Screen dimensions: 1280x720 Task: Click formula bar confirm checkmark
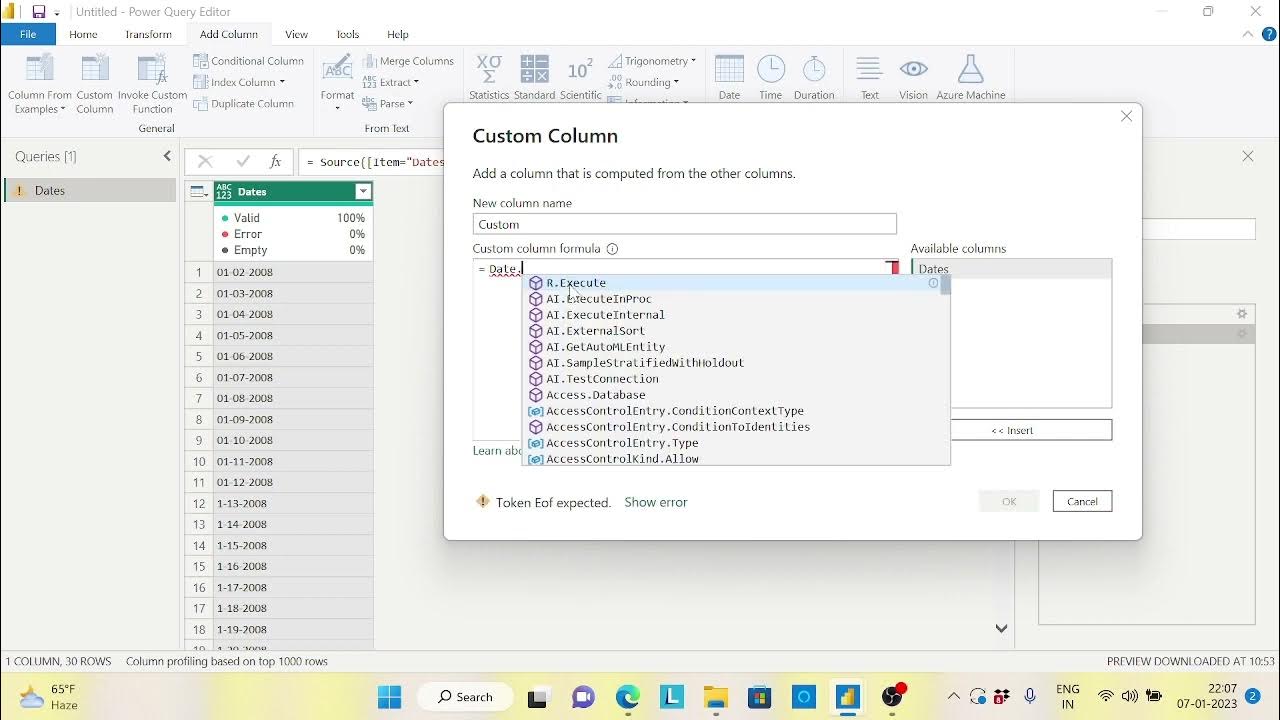(x=242, y=161)
